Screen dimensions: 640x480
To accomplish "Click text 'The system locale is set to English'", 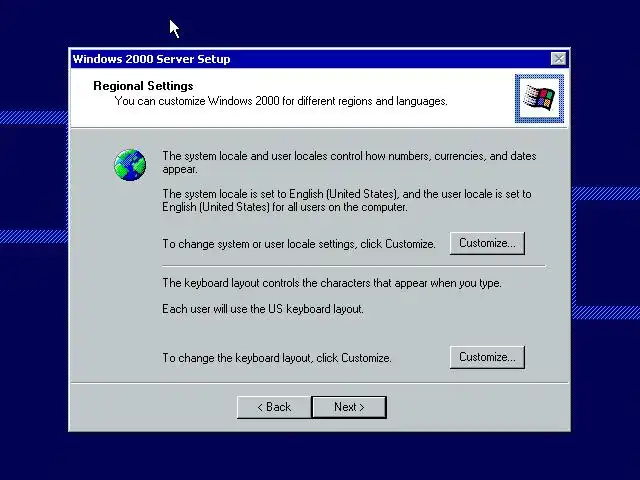I will (242, 194).
